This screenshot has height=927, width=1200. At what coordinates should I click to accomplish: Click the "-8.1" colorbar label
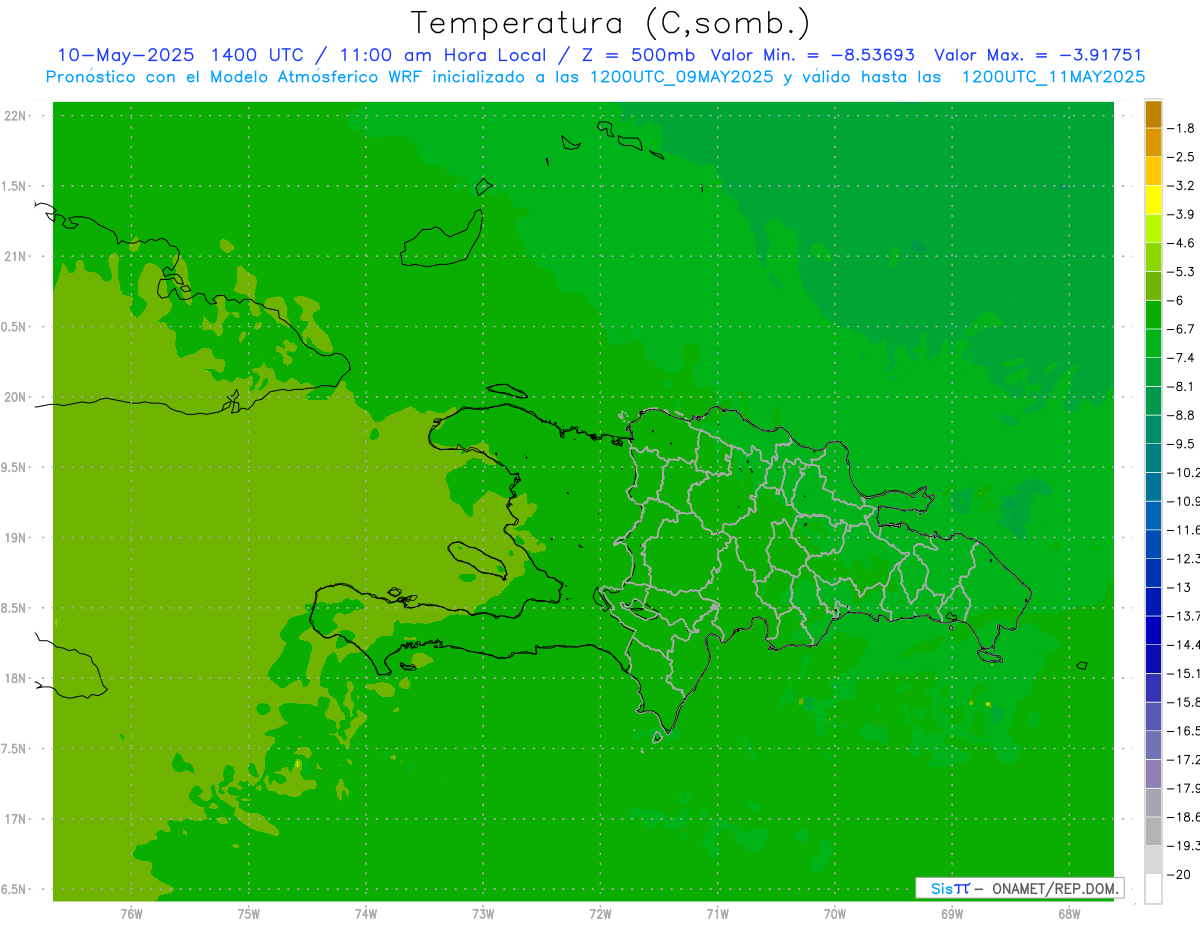tap(1181, 386)
